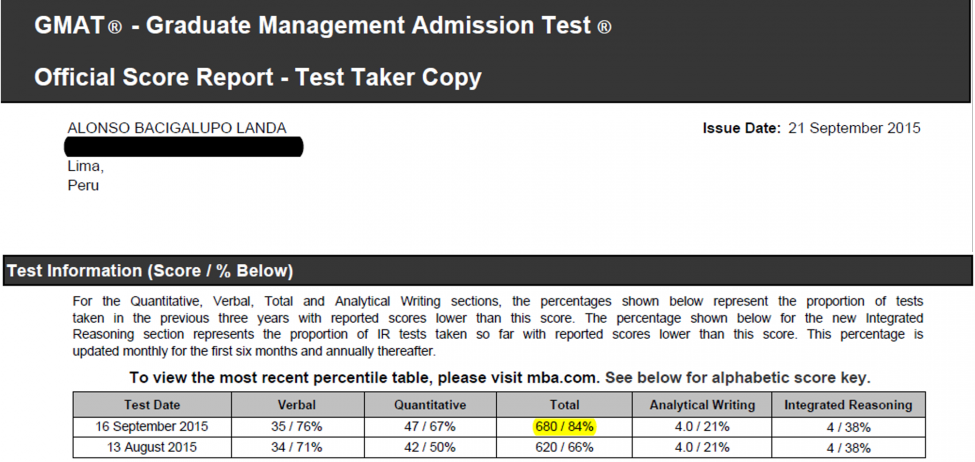Click the 47 / 67% quantitative score
This screenshot has width=975, height=462.
(x=429, y=426)
